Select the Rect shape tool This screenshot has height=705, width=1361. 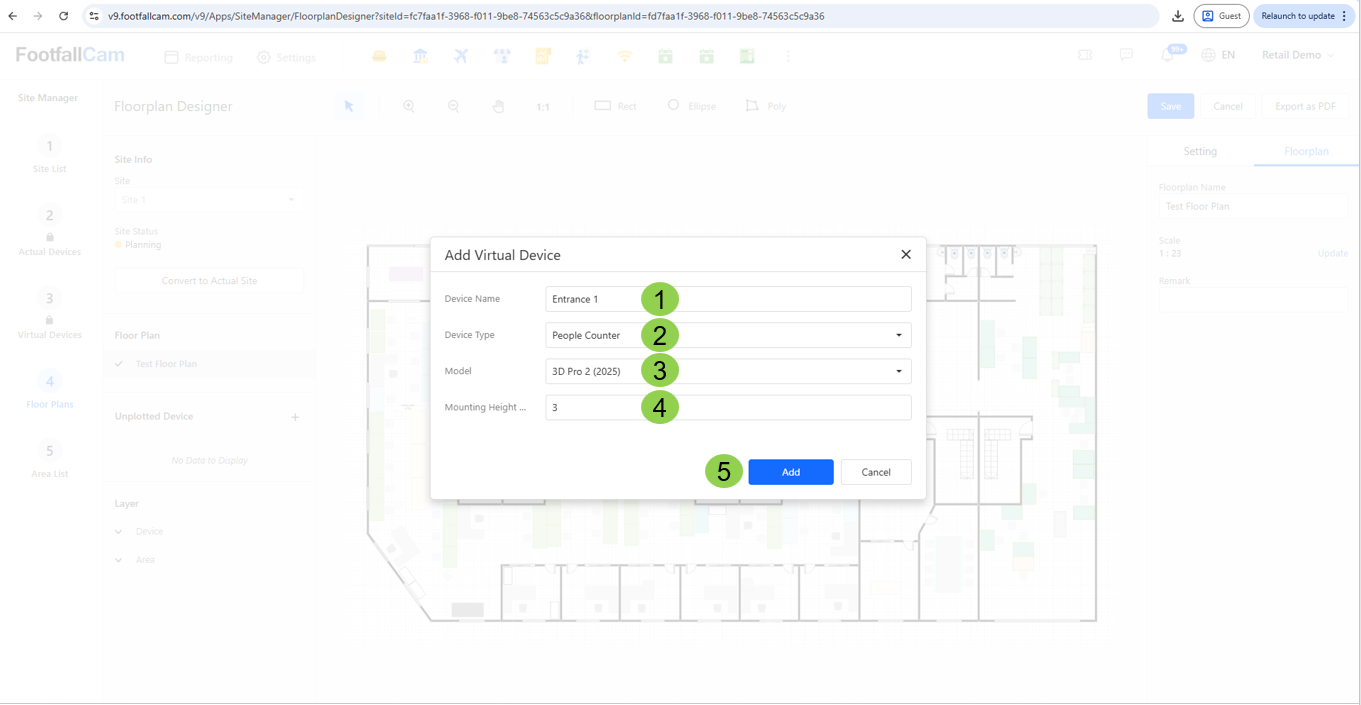click(615, 106)
